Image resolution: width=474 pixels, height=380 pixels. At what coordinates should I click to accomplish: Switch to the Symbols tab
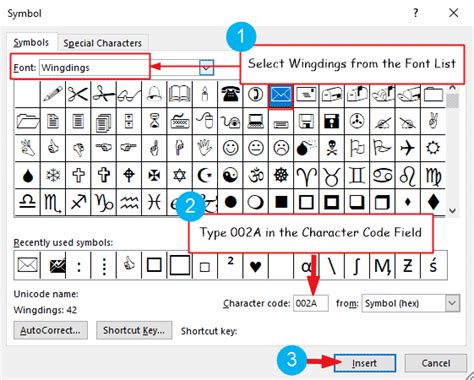coord(31,42)
